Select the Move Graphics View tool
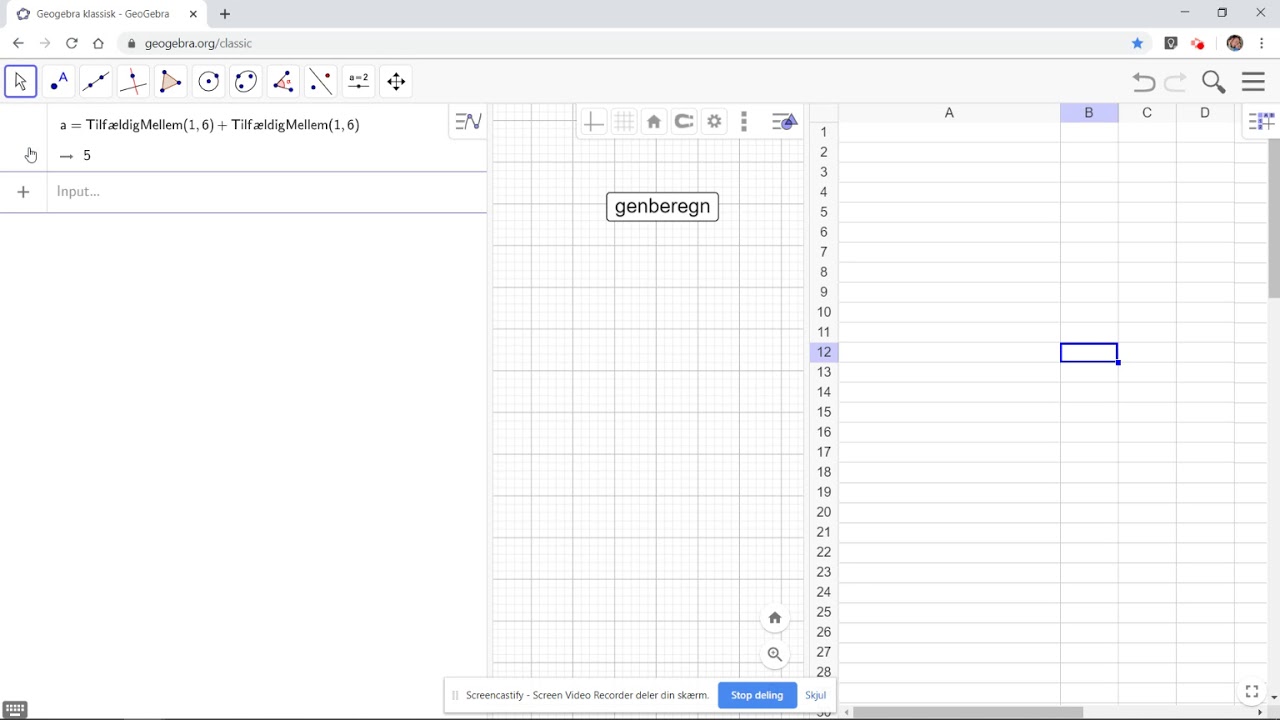The width and height of the screenshot is (1280, 720). point(397,82)
